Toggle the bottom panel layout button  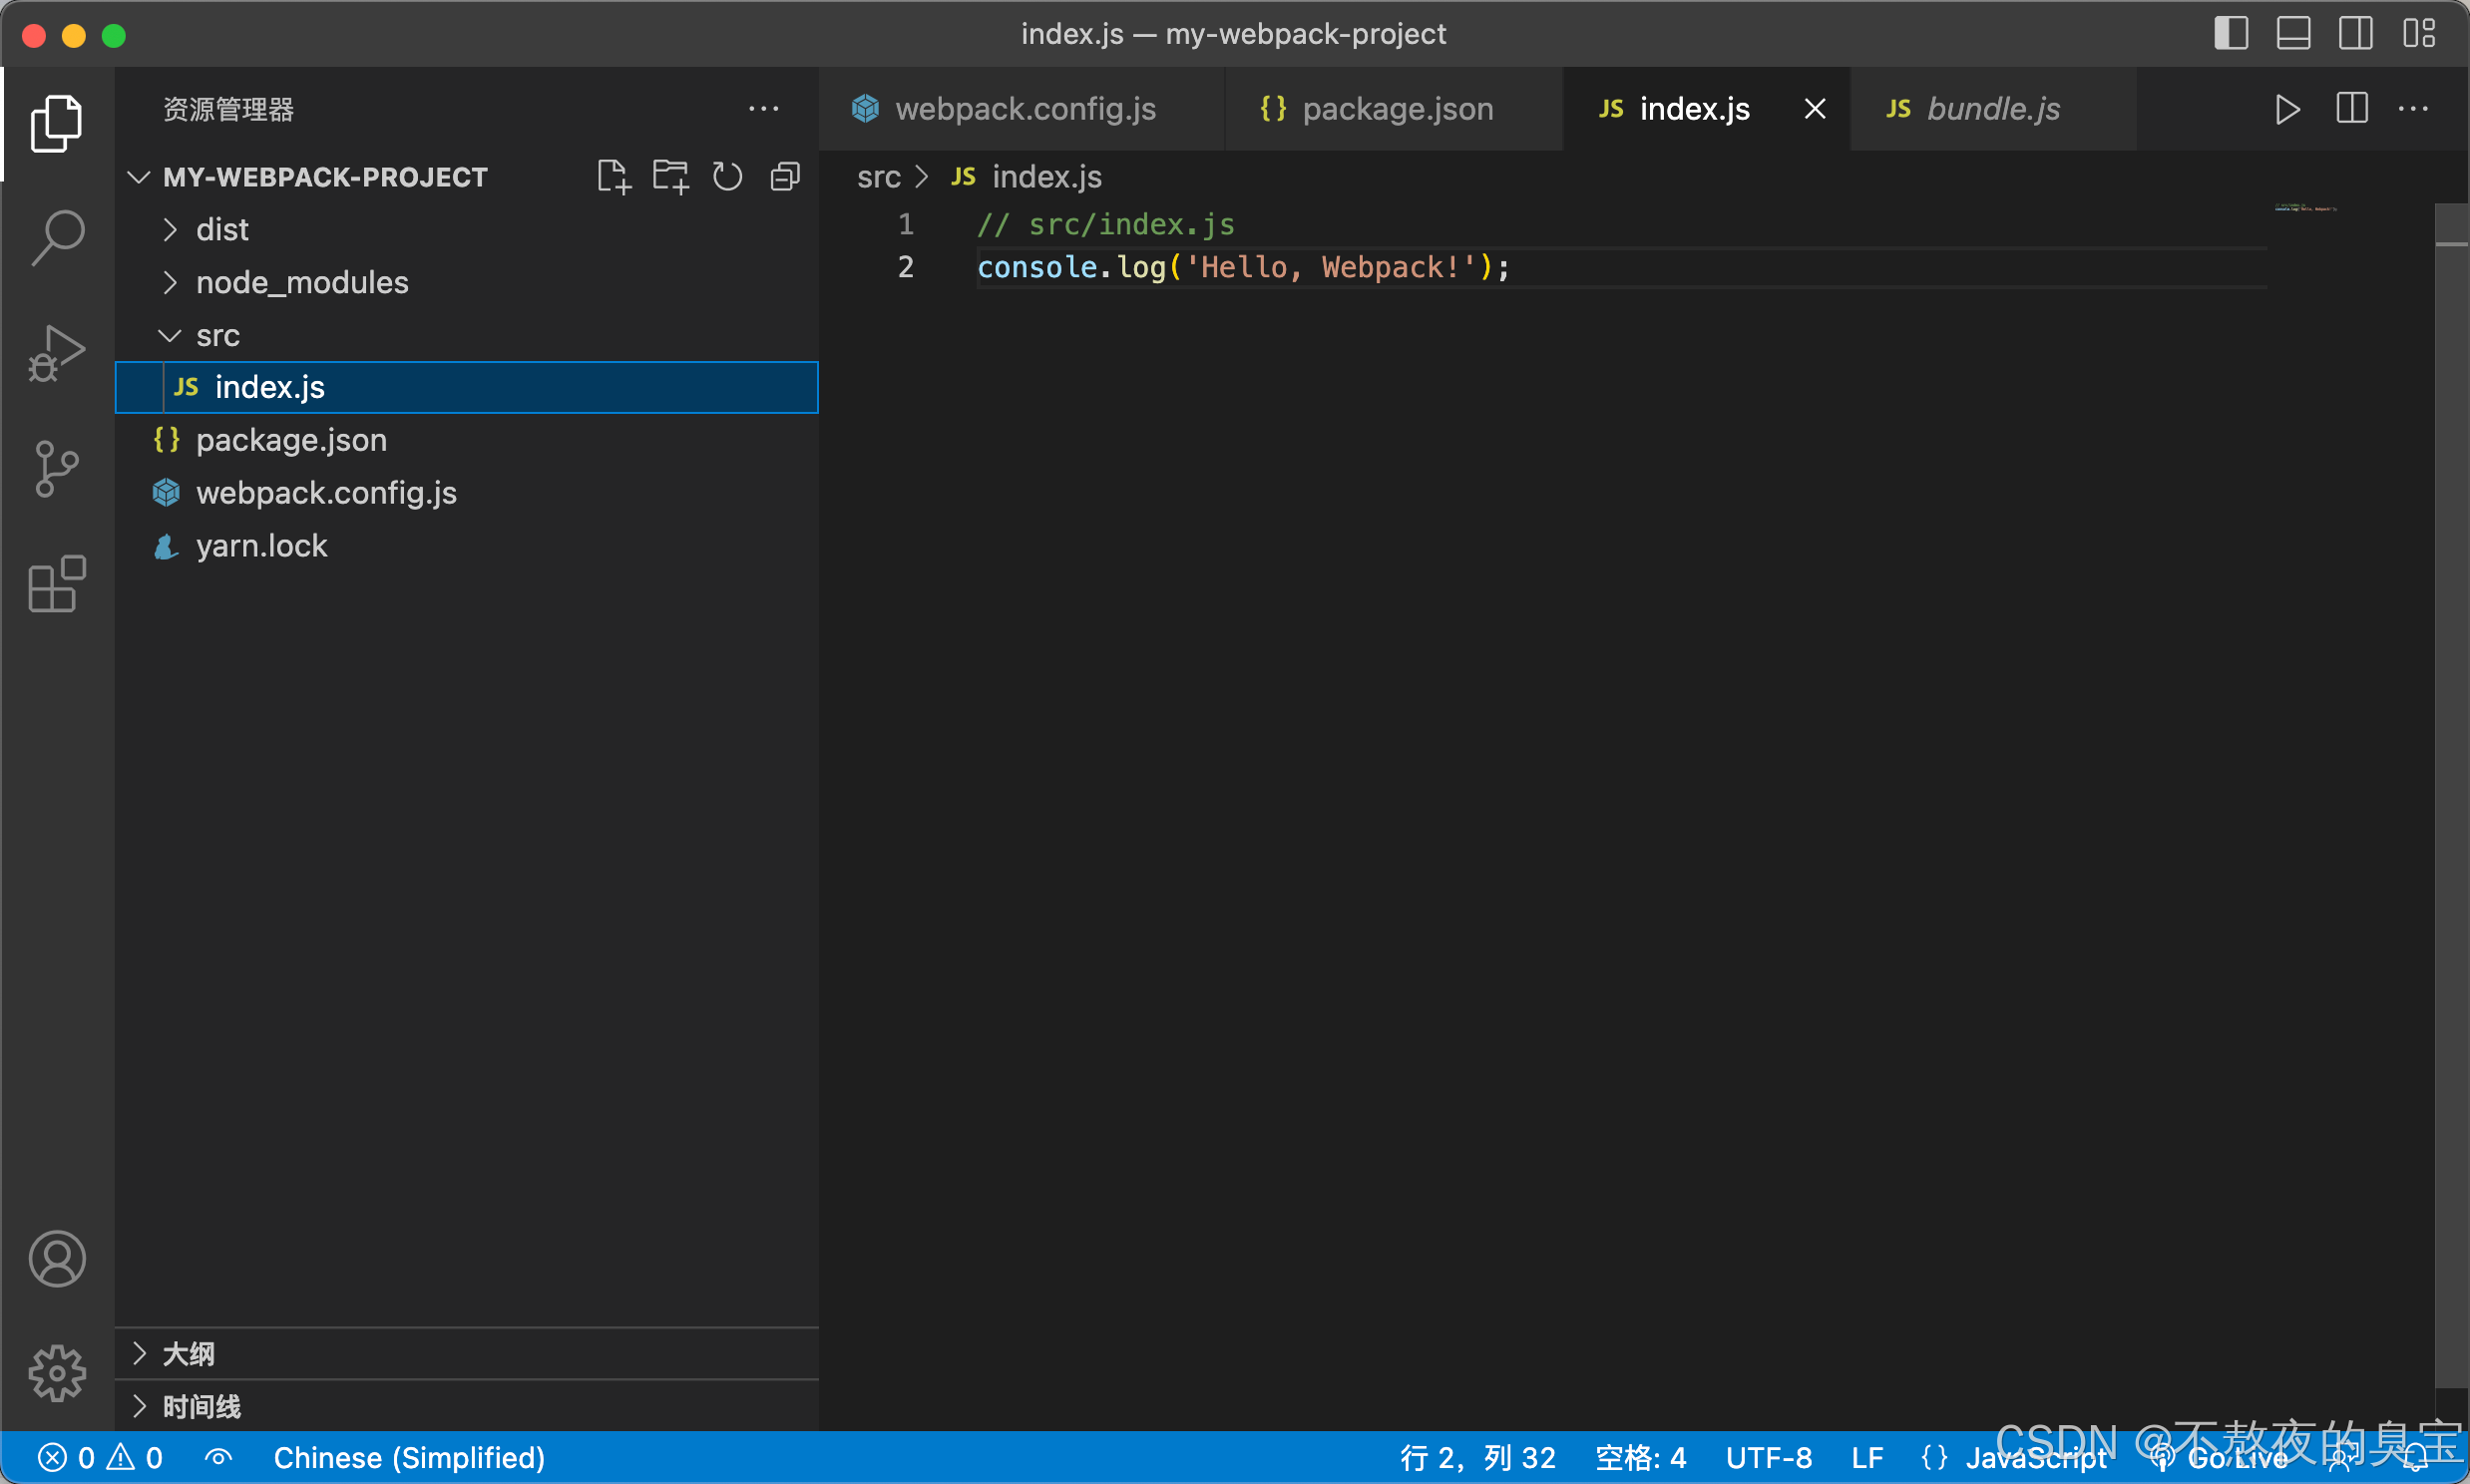tap(2293, 33)
